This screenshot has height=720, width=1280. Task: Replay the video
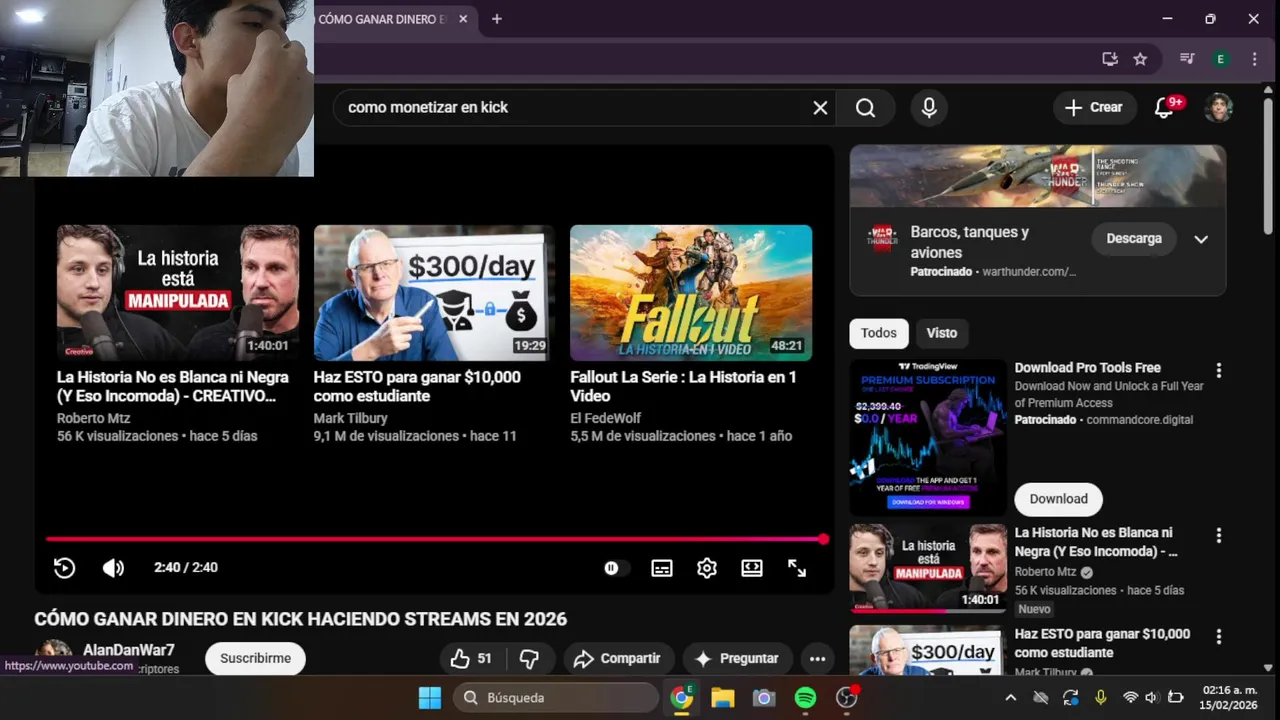(64, 567)
